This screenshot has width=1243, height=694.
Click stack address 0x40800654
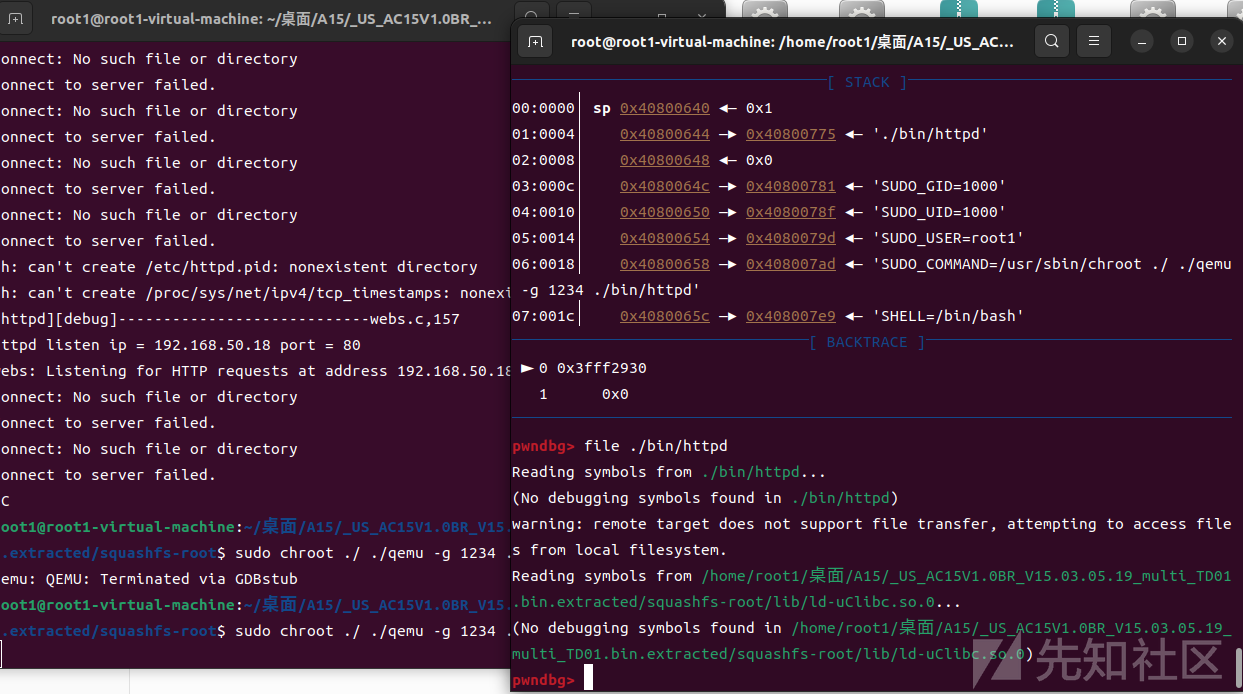[x=664, y=238]
